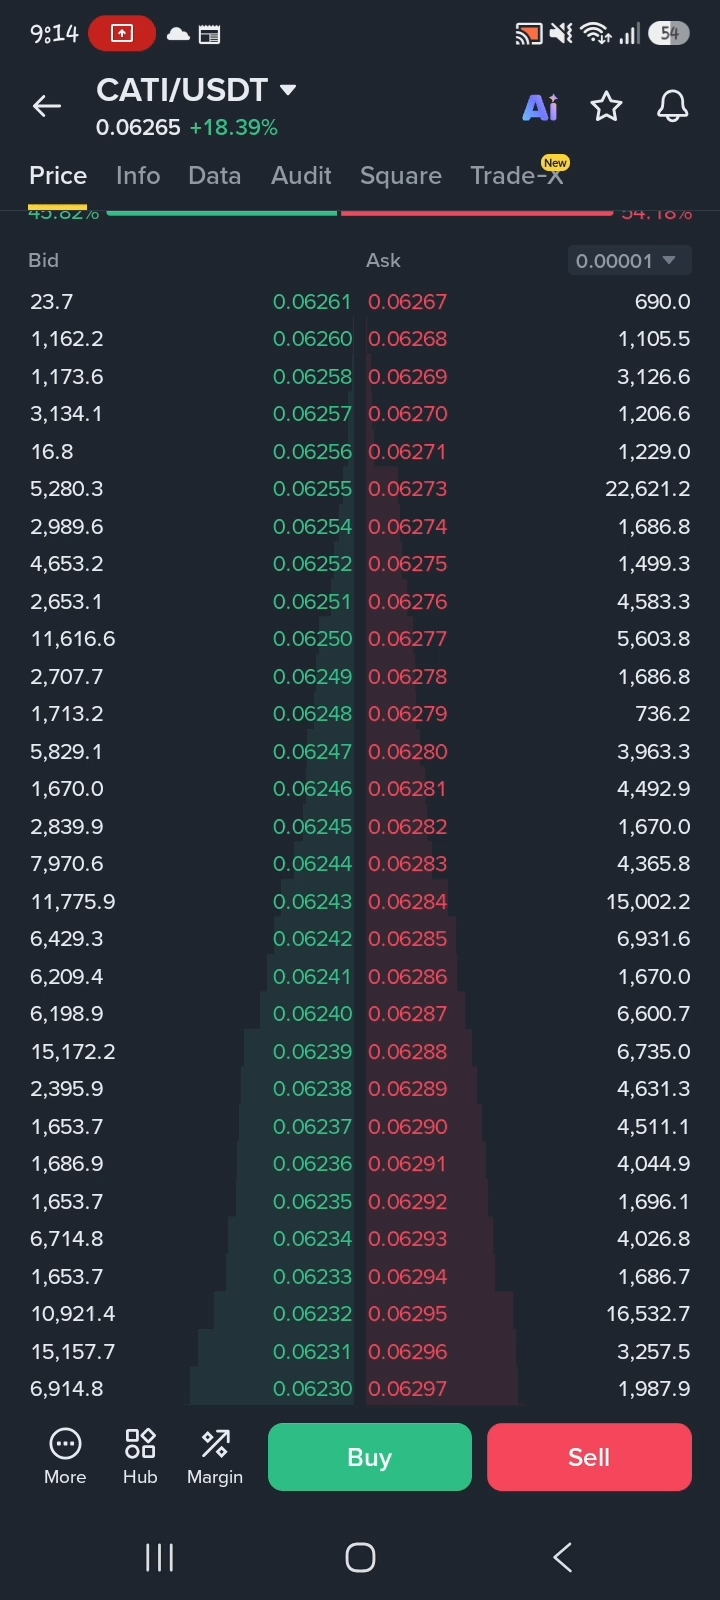Tap the Android recent apps button
The image size is (720, 1600).
159,1557
